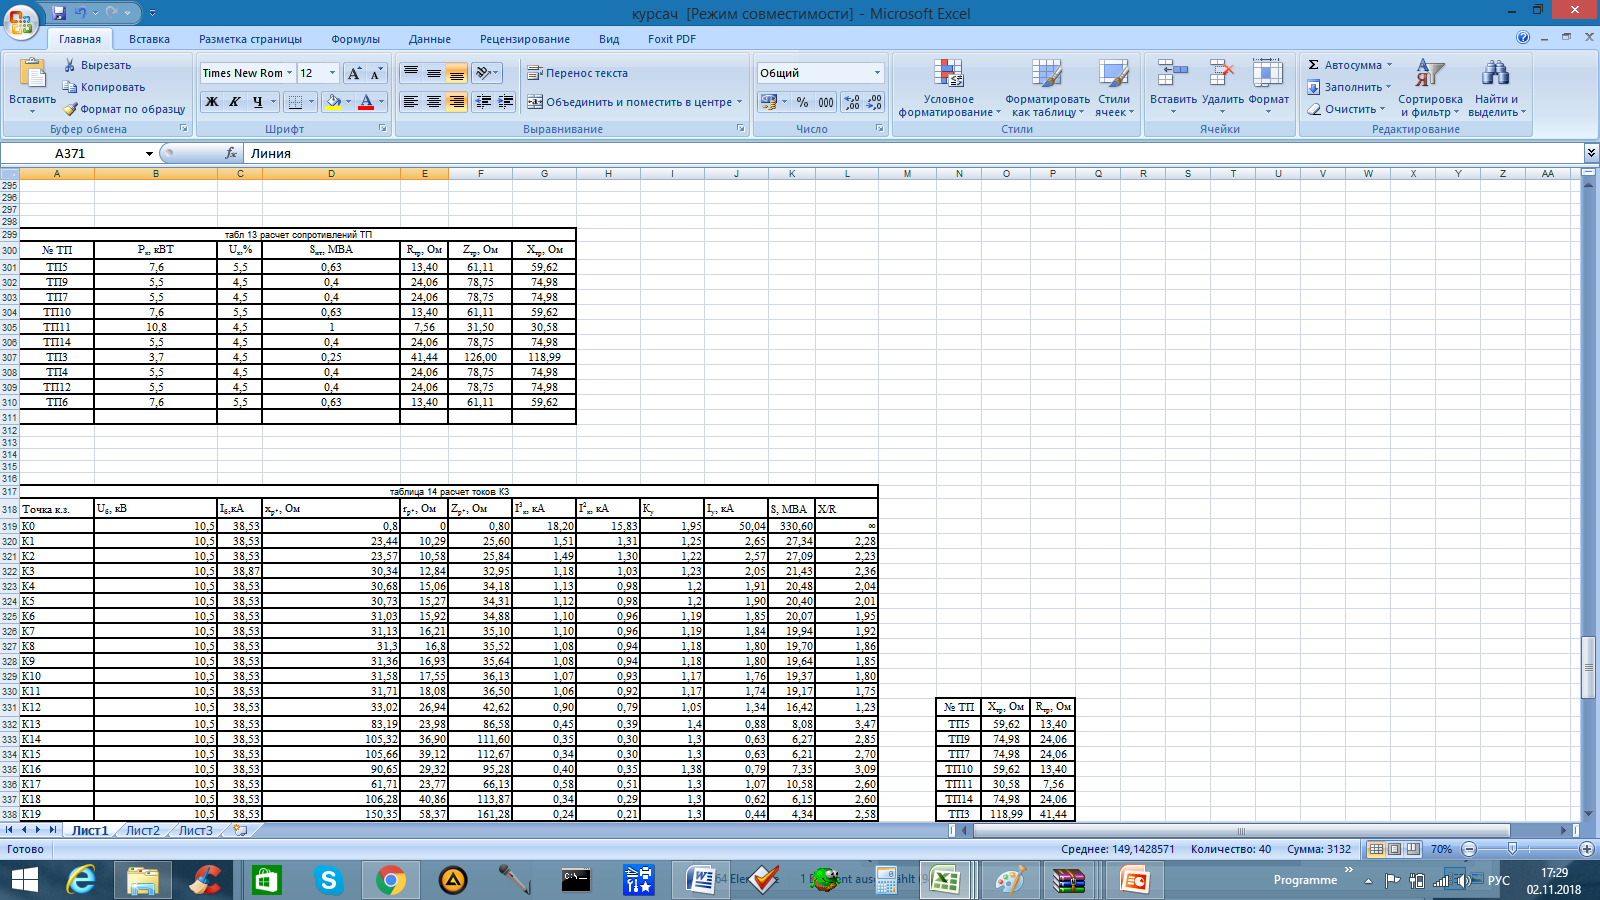This screenshot has height=900, width=1600.
Task: Activate Format Painter (Формат по образцу)
Action: (x=124, y=109)
